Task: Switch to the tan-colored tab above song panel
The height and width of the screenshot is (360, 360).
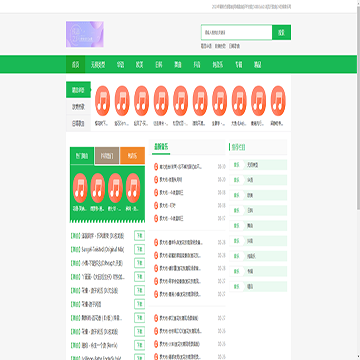Action: click(x=107, y=156)
